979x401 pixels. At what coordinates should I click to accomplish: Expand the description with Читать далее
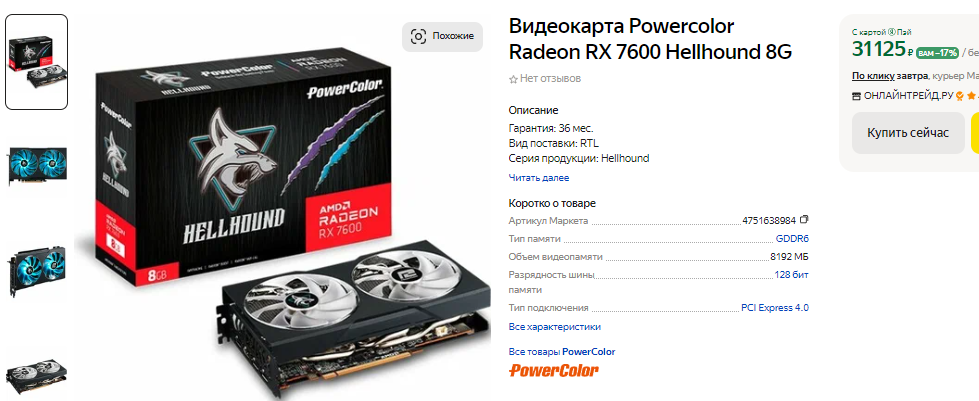pos(539,177)
